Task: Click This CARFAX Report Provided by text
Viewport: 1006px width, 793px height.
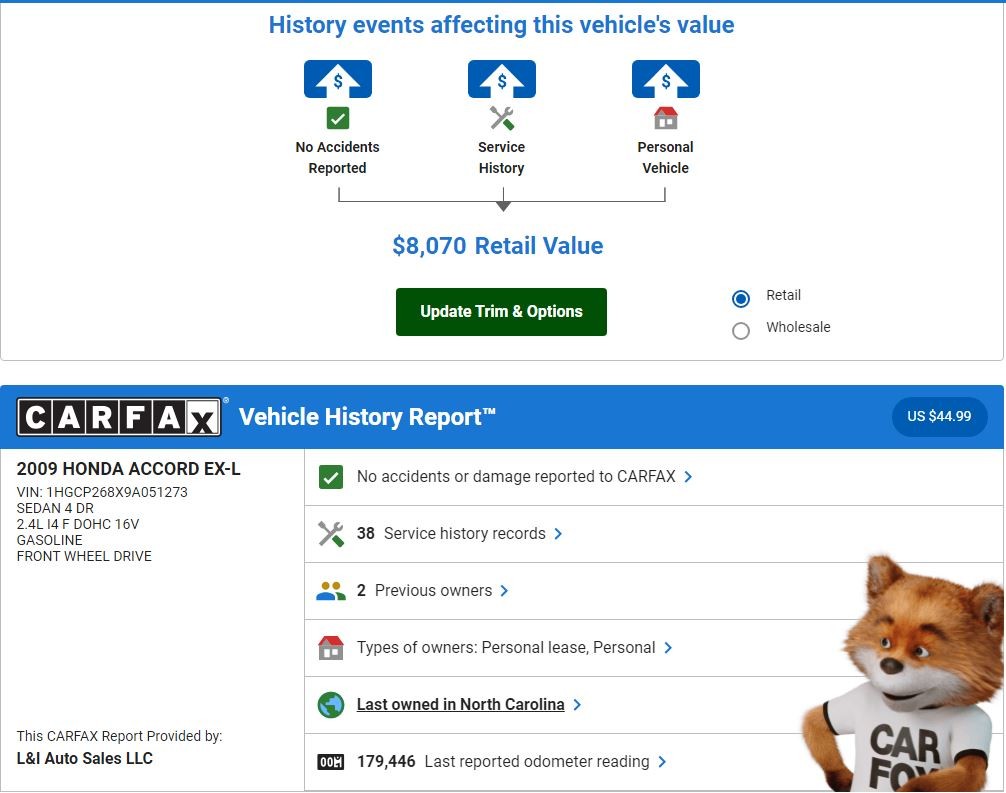Action: (119, 736)
